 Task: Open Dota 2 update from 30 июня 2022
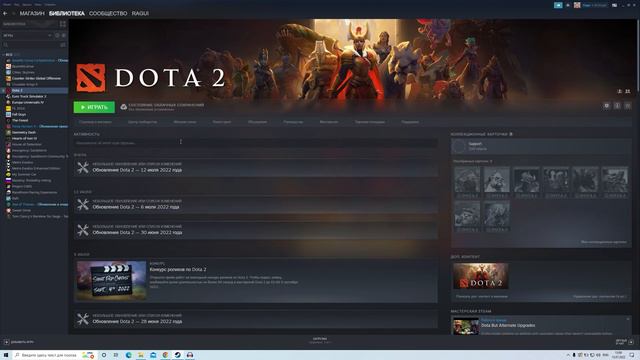[256, 230]
